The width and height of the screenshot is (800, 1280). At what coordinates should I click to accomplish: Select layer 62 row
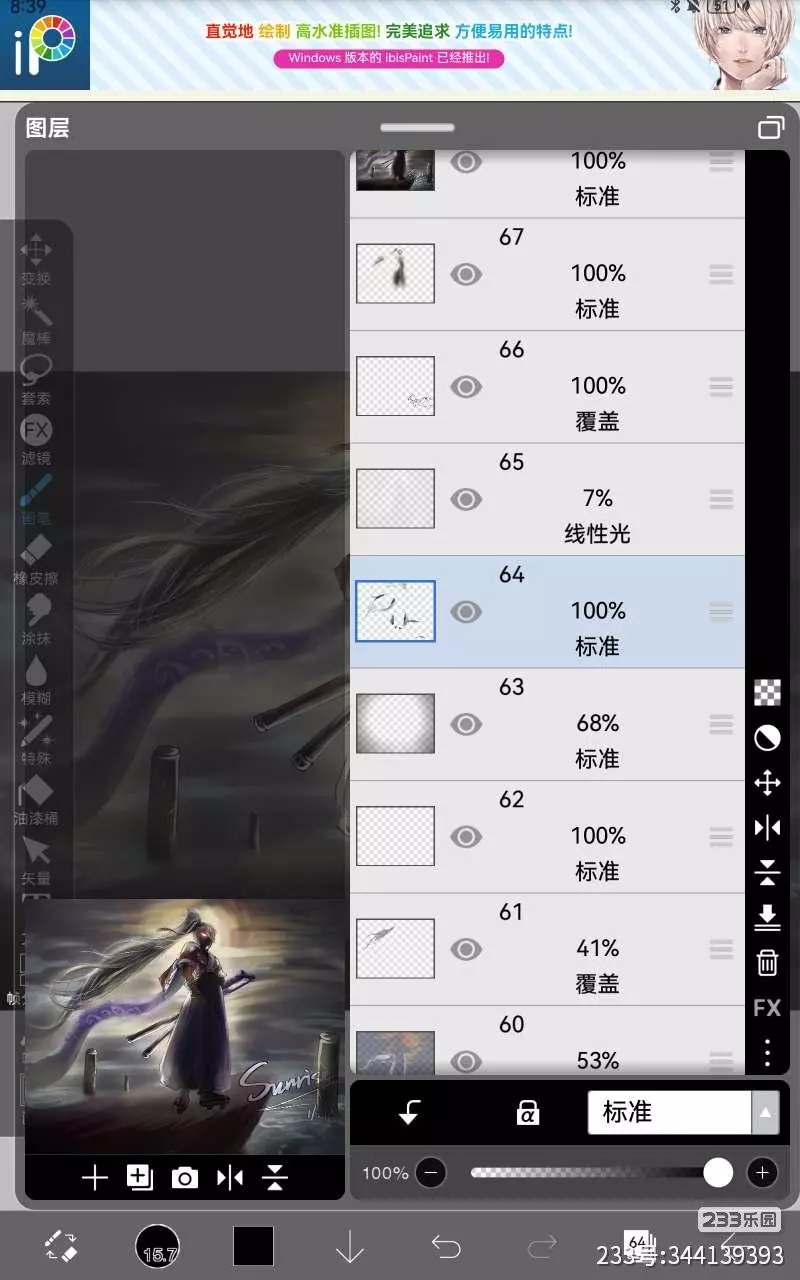(x=547, y=837)
